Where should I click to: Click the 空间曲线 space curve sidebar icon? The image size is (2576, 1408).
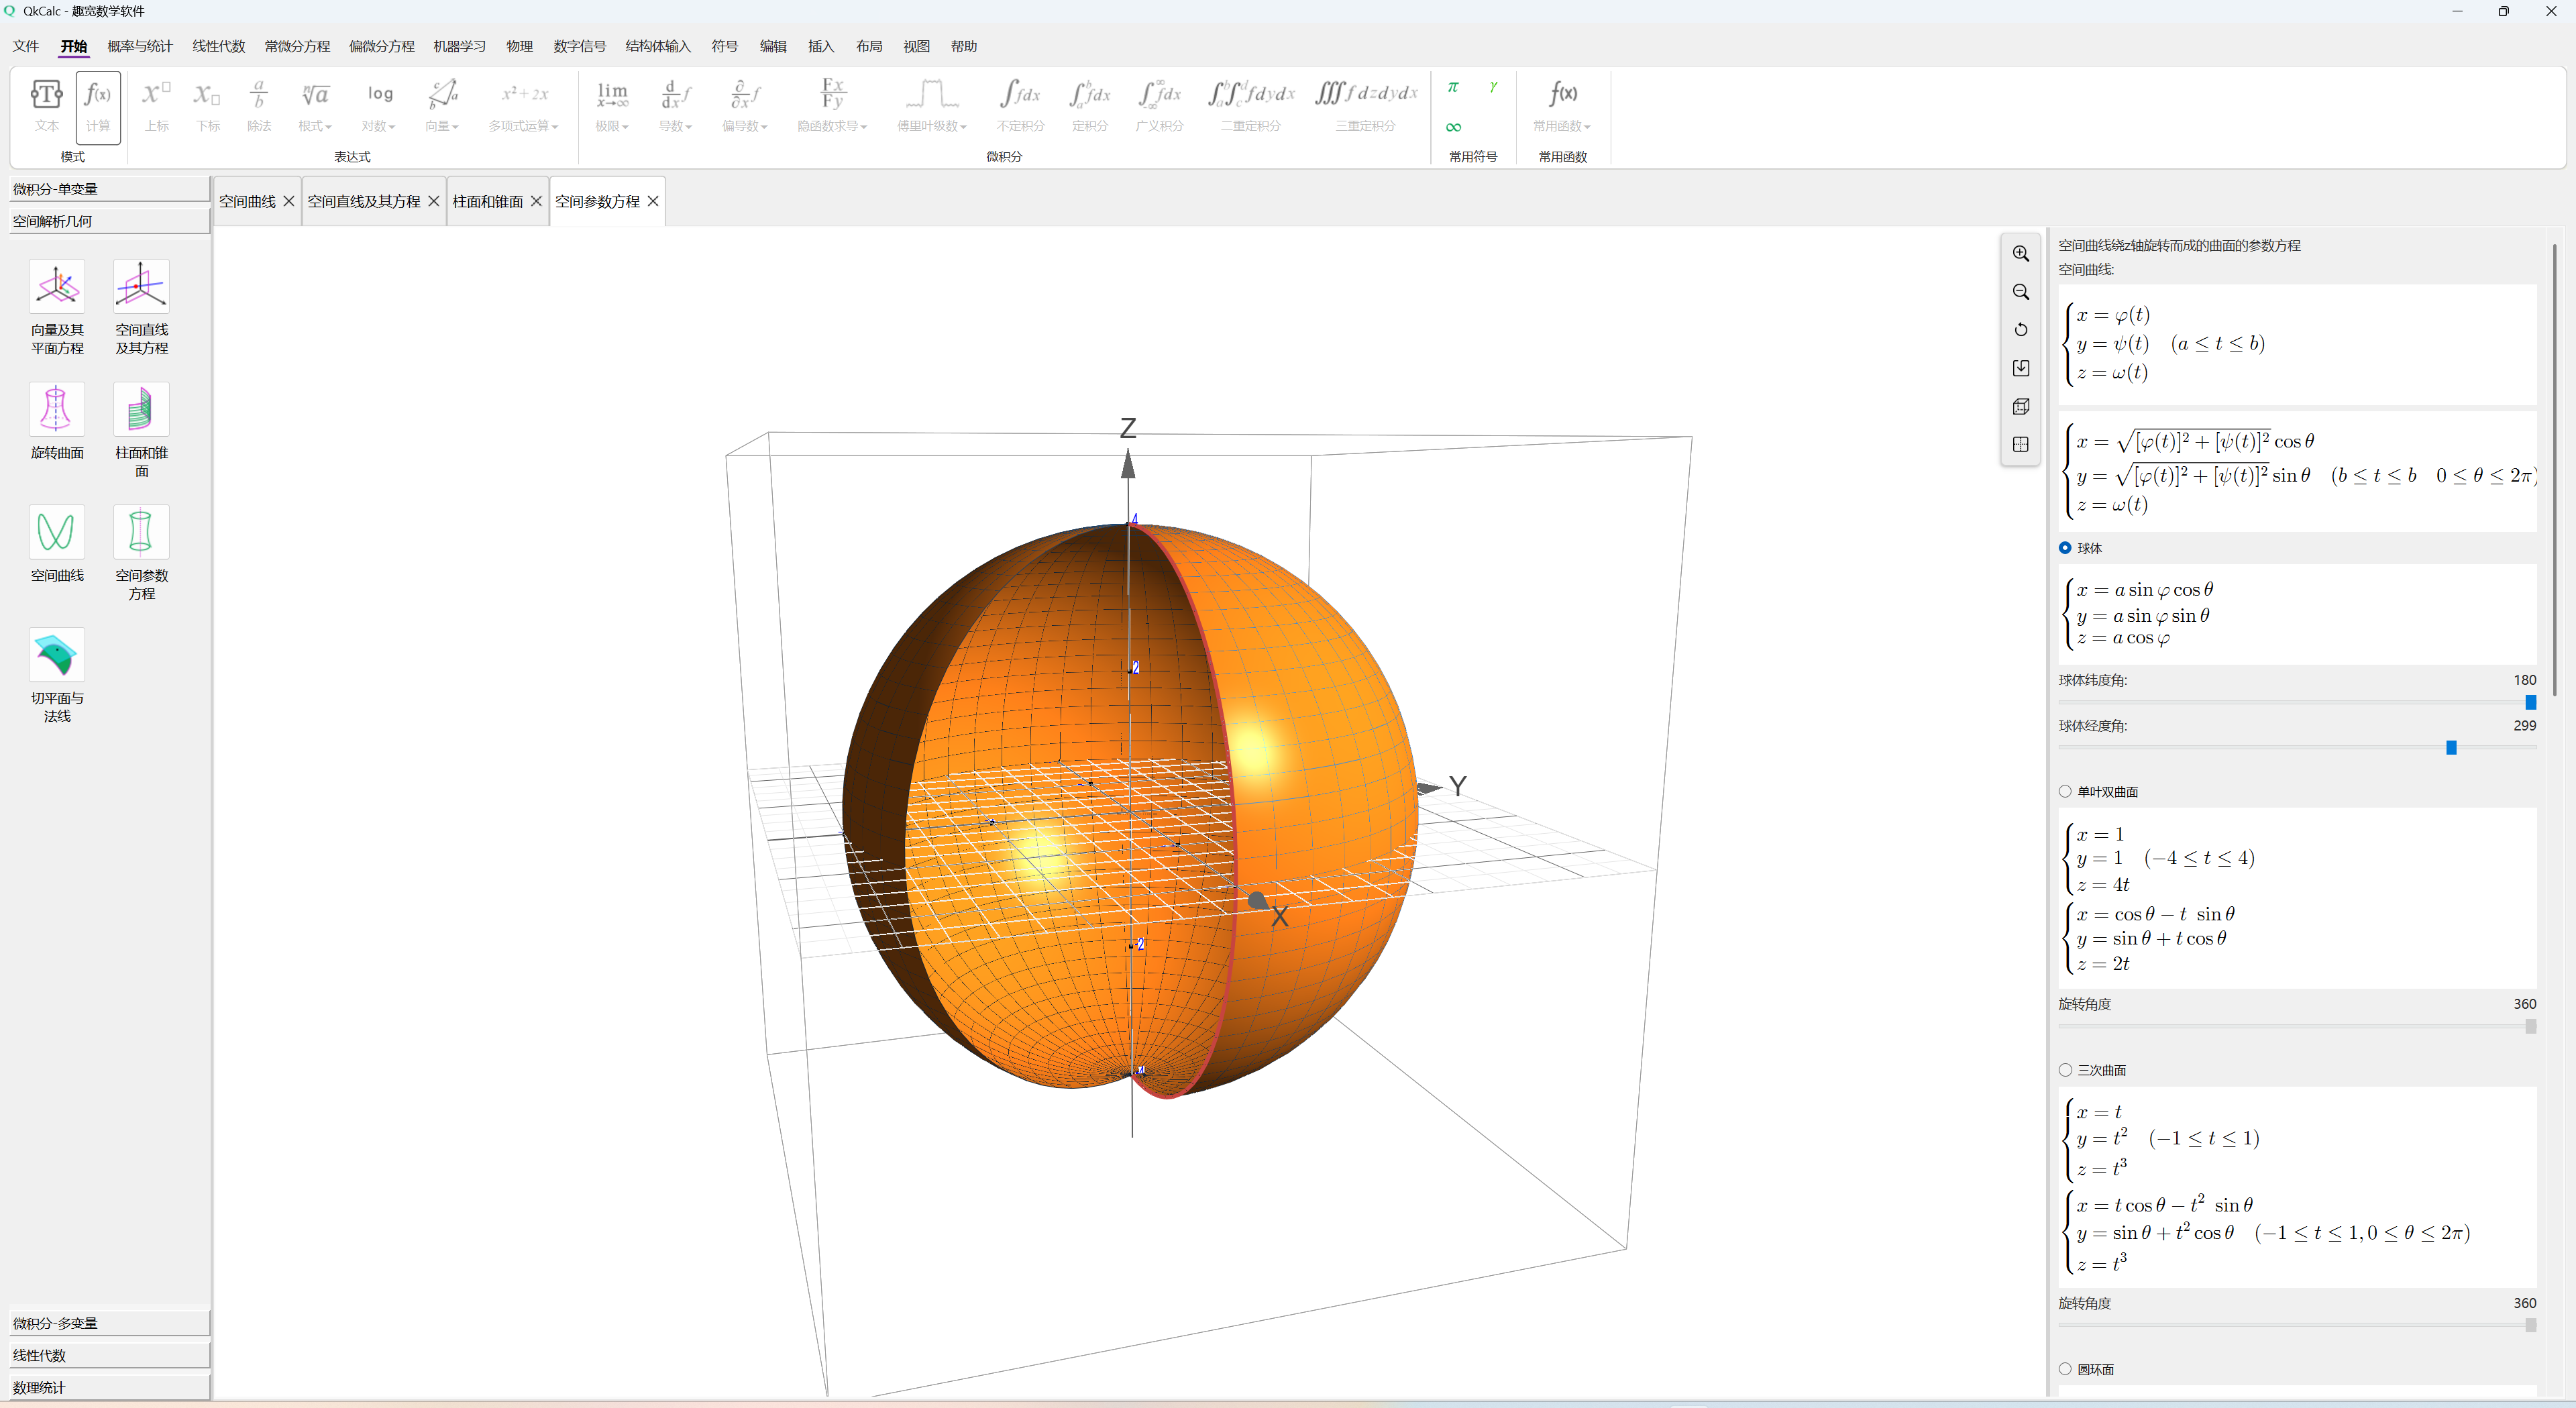(x=57, y=532)
